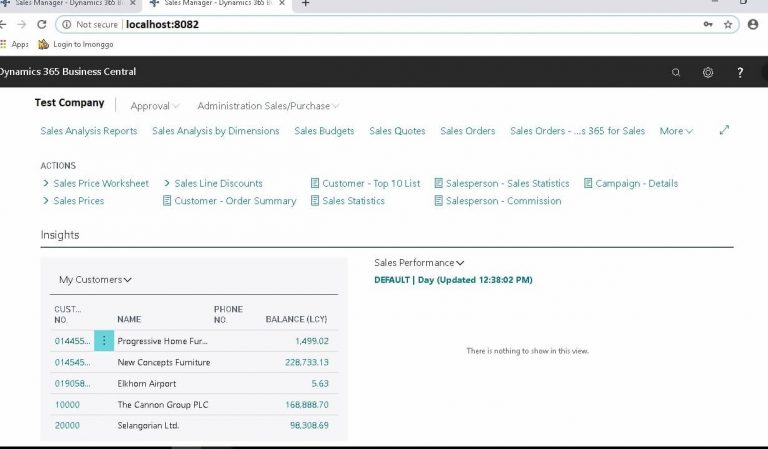The width and height of the screenshot is (768, 449).
Task: Open Sales Analysis Reports
Action: (x=89, y=131)
